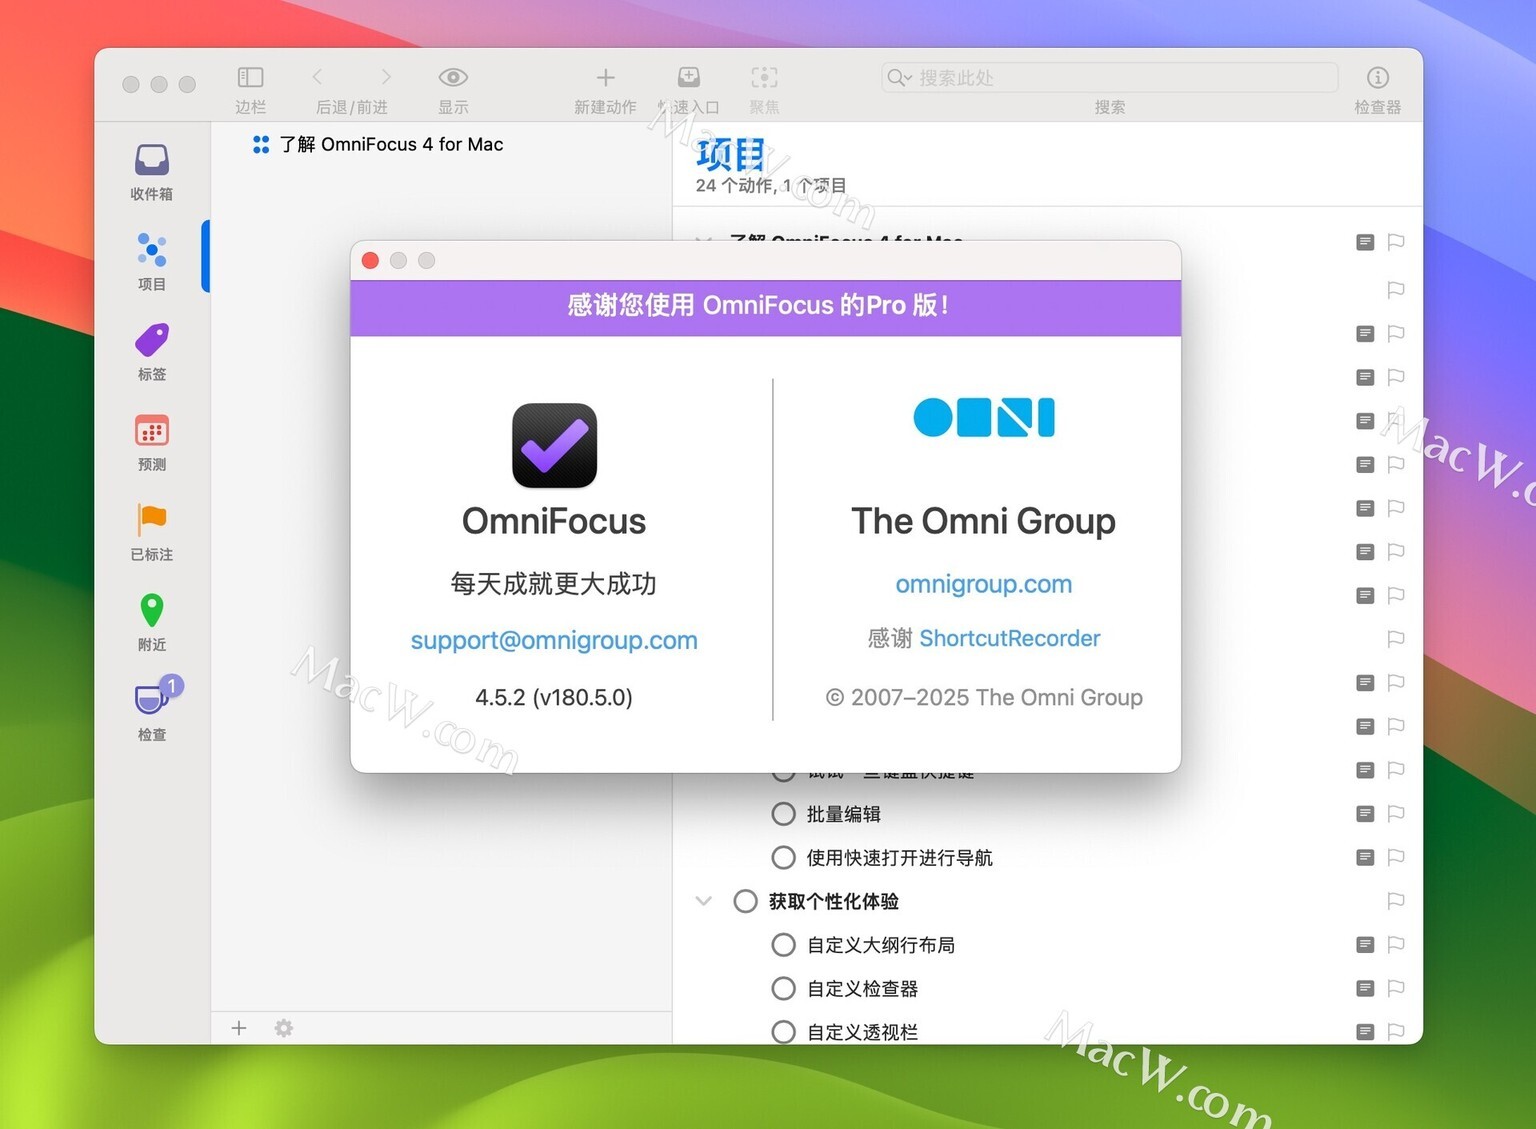Flag the 使用快速打开进行导航 action
1536x1129 pixels.
(x=1396, y=857)
